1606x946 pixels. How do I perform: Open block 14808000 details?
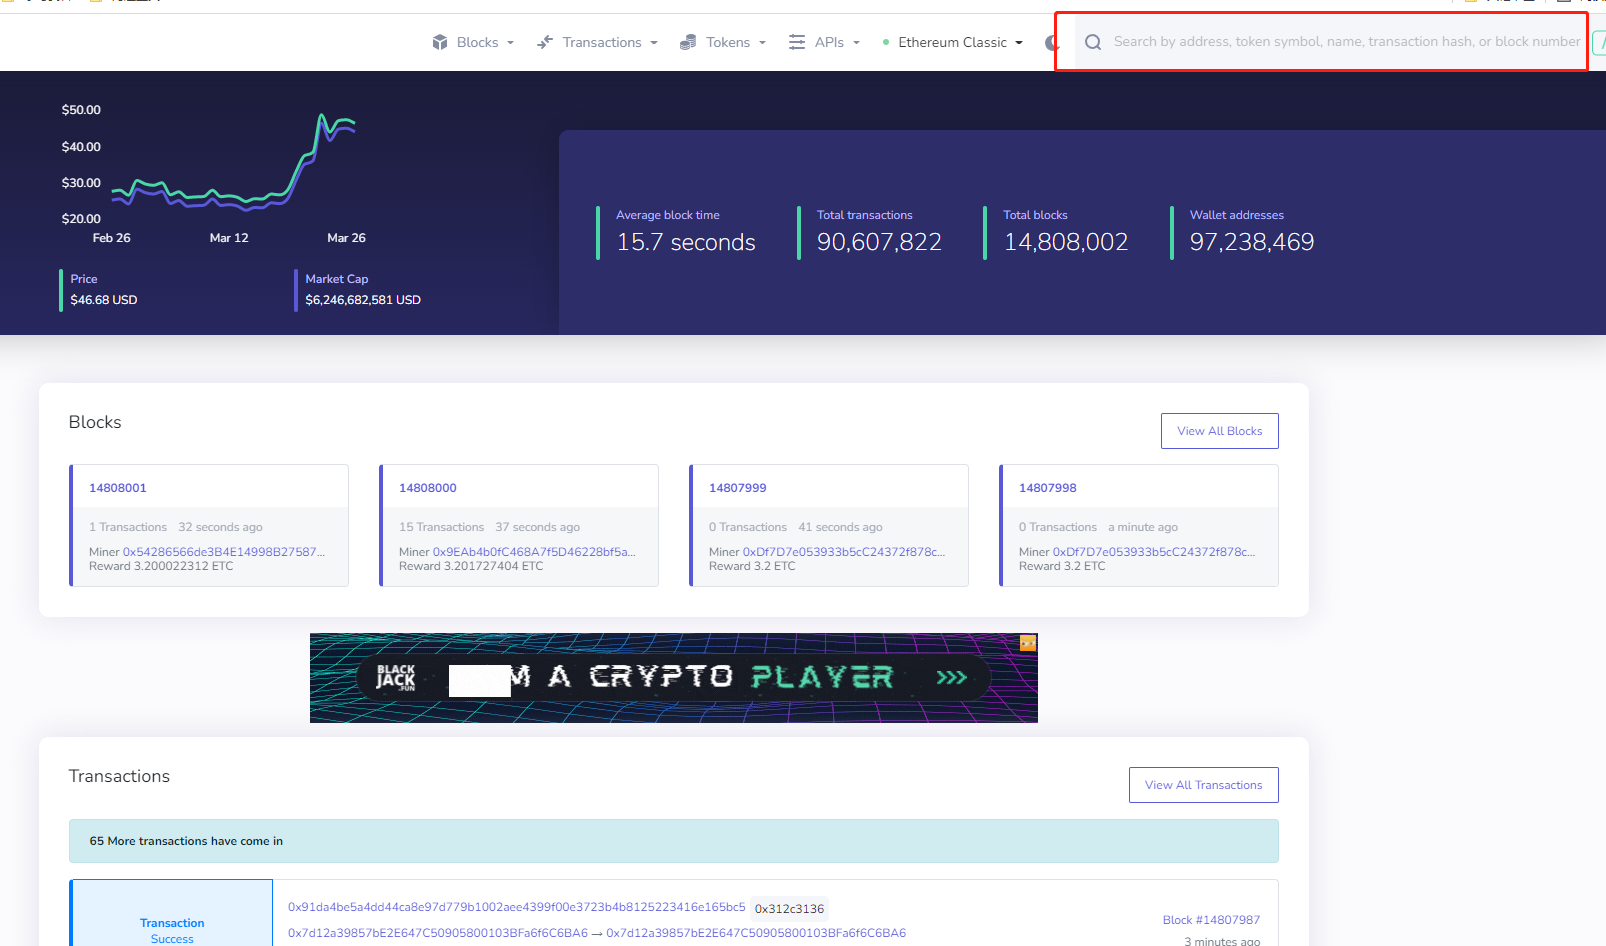click(x=428, y=488)
